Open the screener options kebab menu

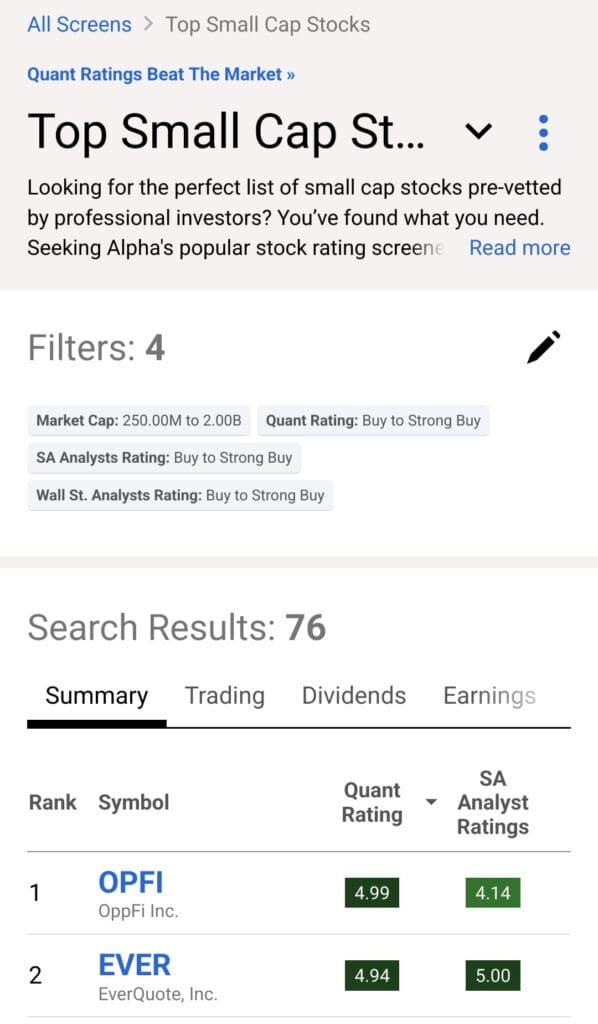543,131
